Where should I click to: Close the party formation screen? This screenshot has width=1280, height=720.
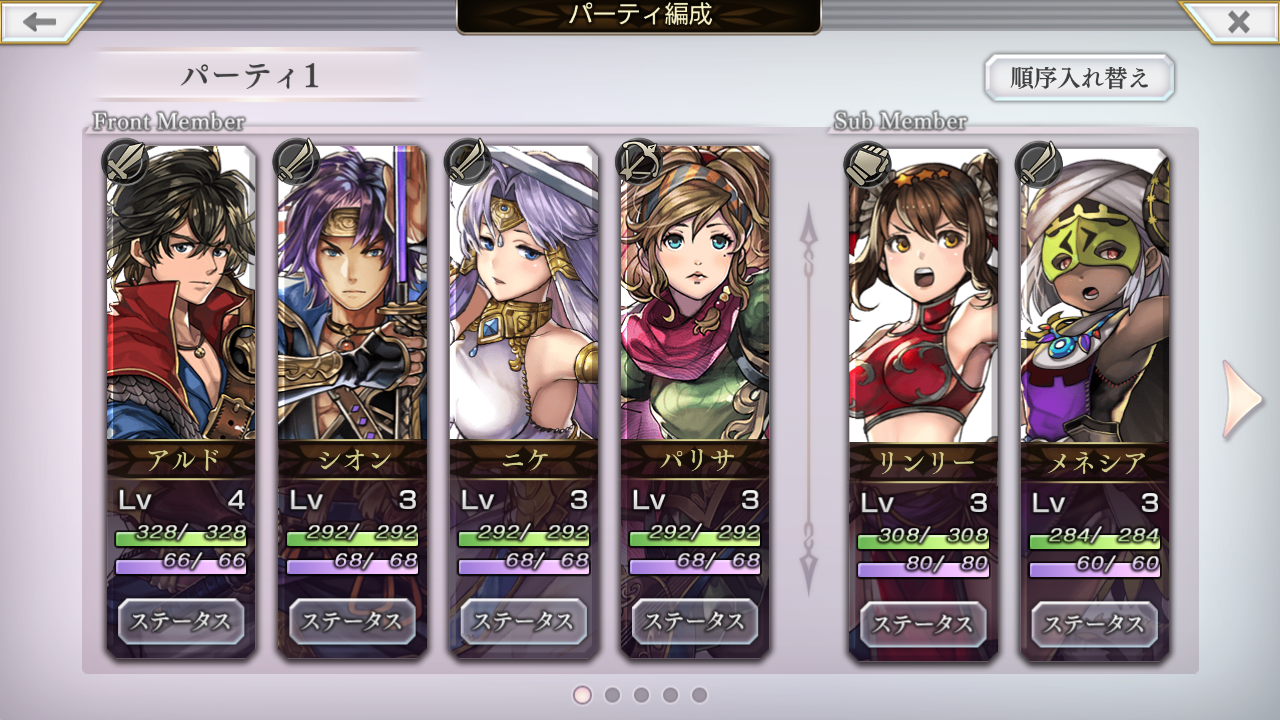click(1238, 22)
